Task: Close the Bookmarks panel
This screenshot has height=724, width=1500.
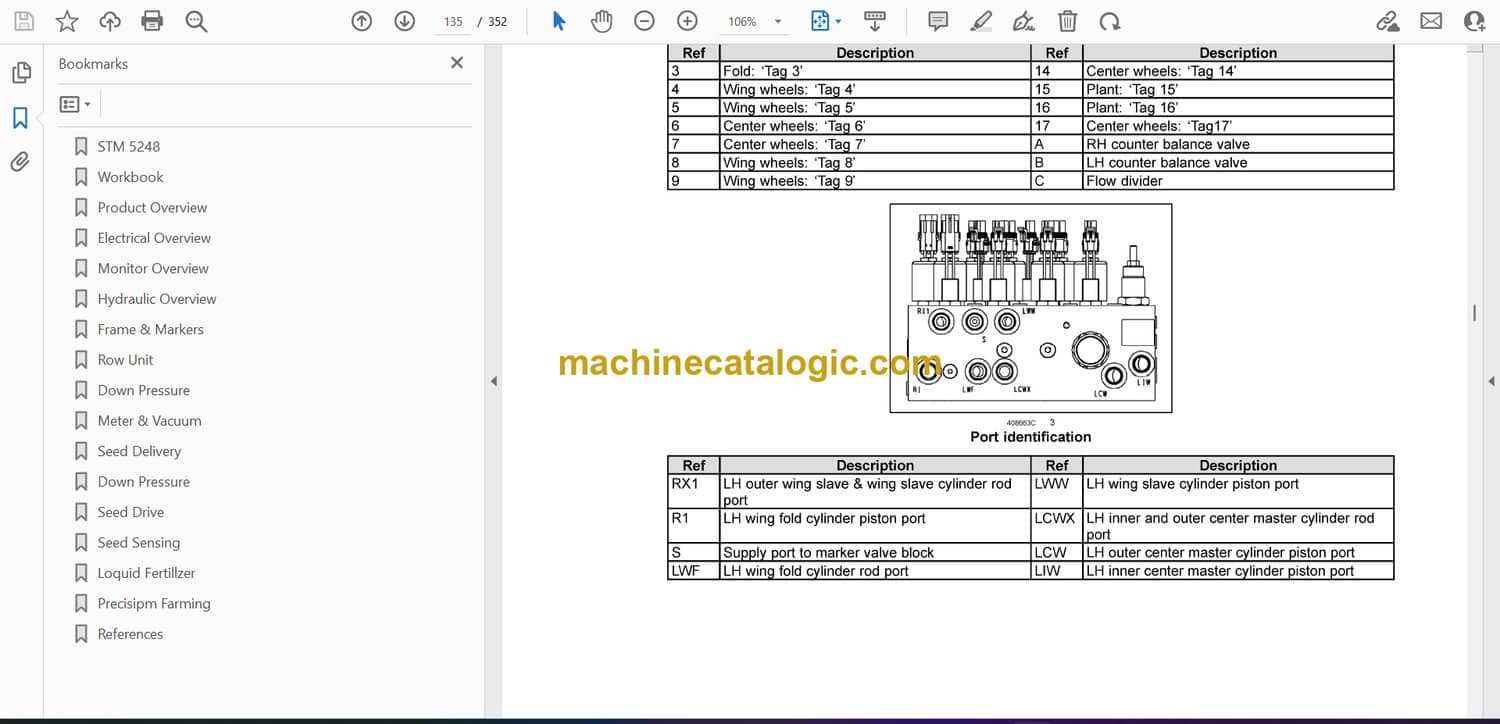Action: pos(457,63)
